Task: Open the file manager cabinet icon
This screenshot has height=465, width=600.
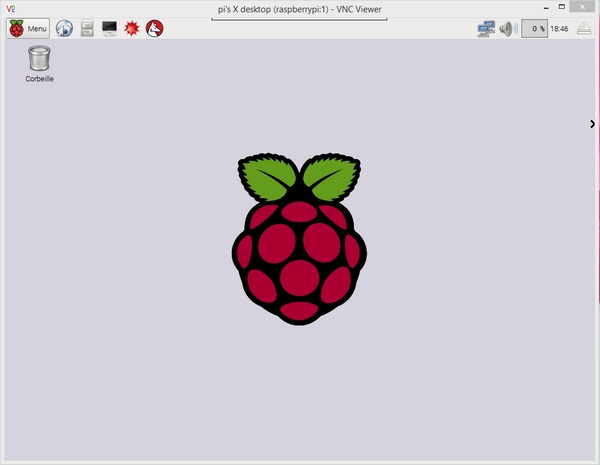Action: [x=87, y=28]
